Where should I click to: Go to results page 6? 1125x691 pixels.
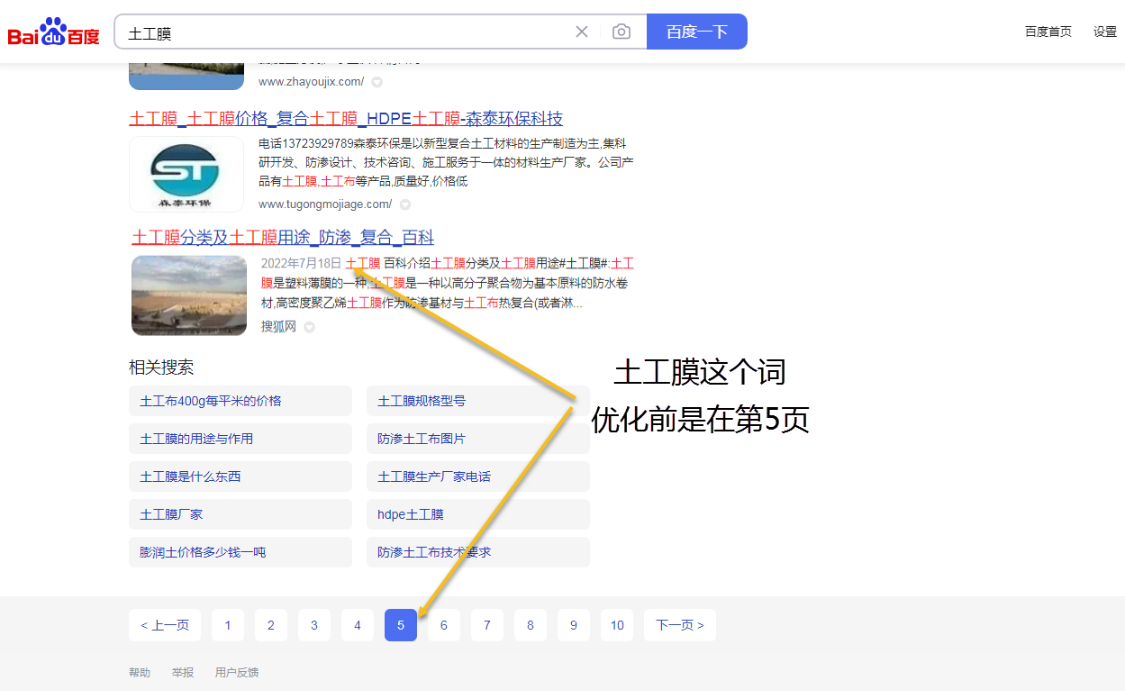click(444, 625)
